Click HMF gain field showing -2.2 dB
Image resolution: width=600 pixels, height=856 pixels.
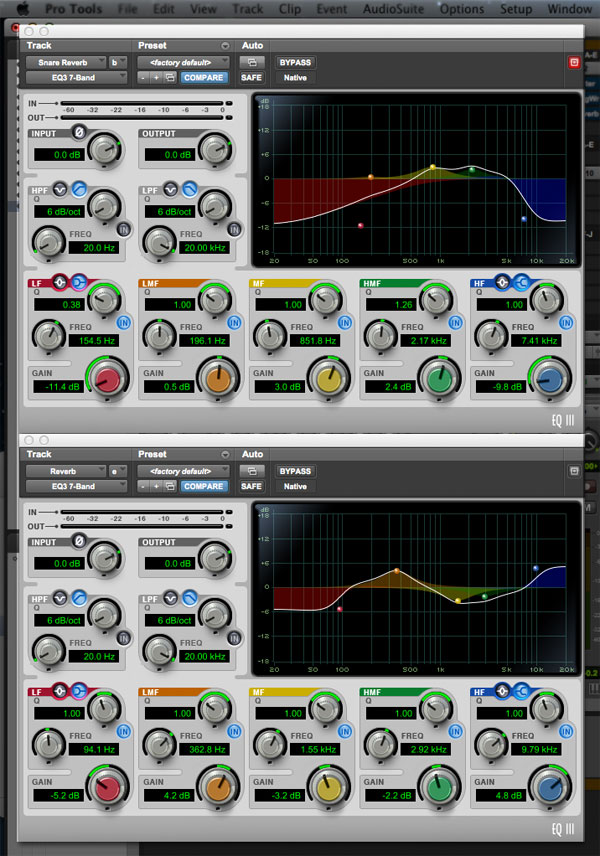390,796
